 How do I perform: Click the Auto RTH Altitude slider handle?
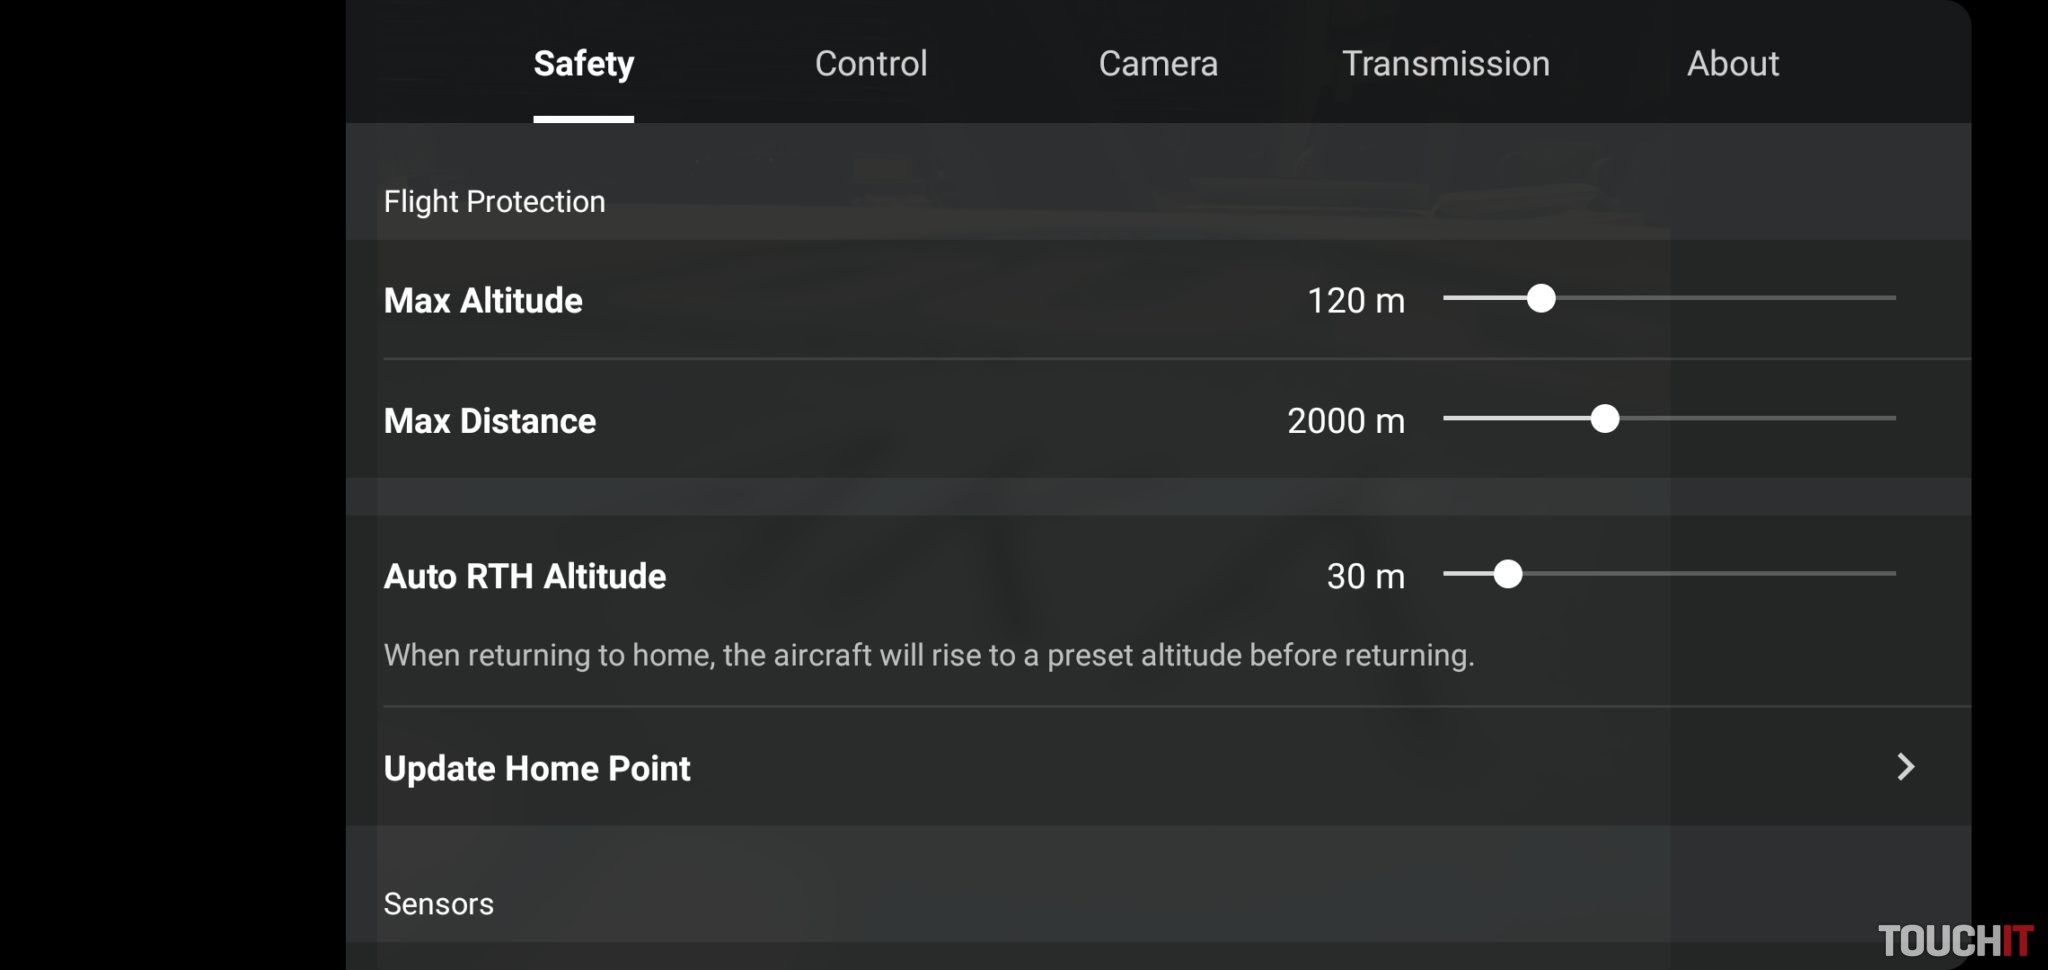1507,574
